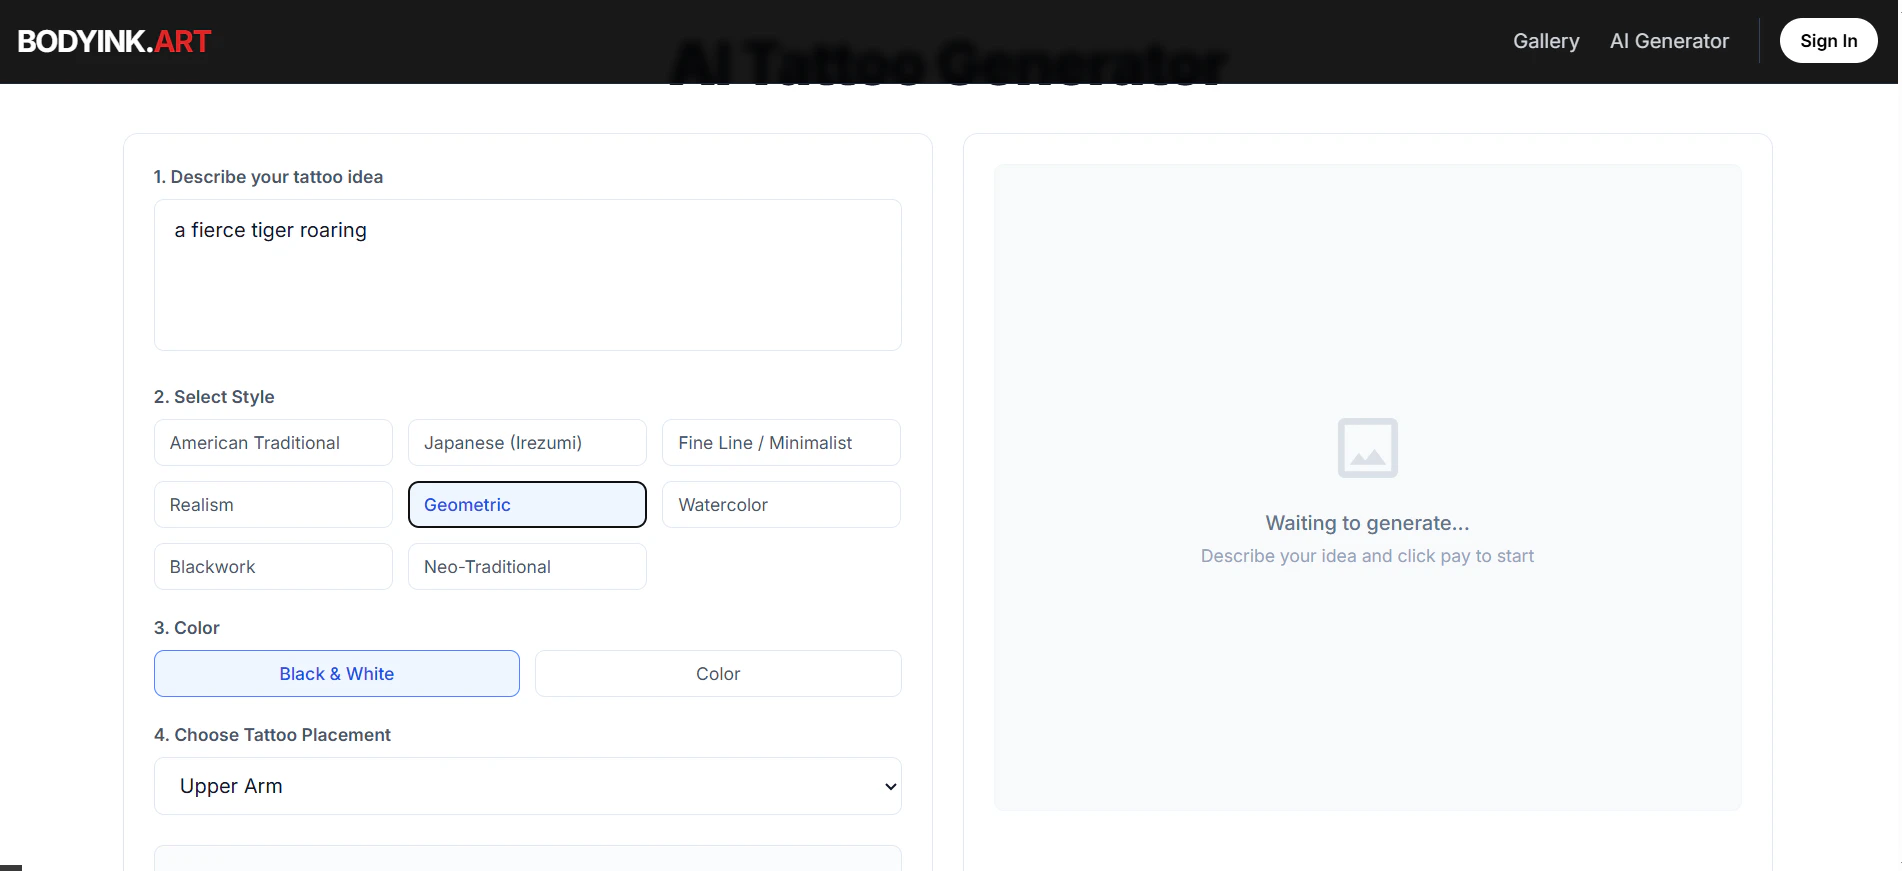Select the Japanese (Irezumi) style

[x=527, y=443]
